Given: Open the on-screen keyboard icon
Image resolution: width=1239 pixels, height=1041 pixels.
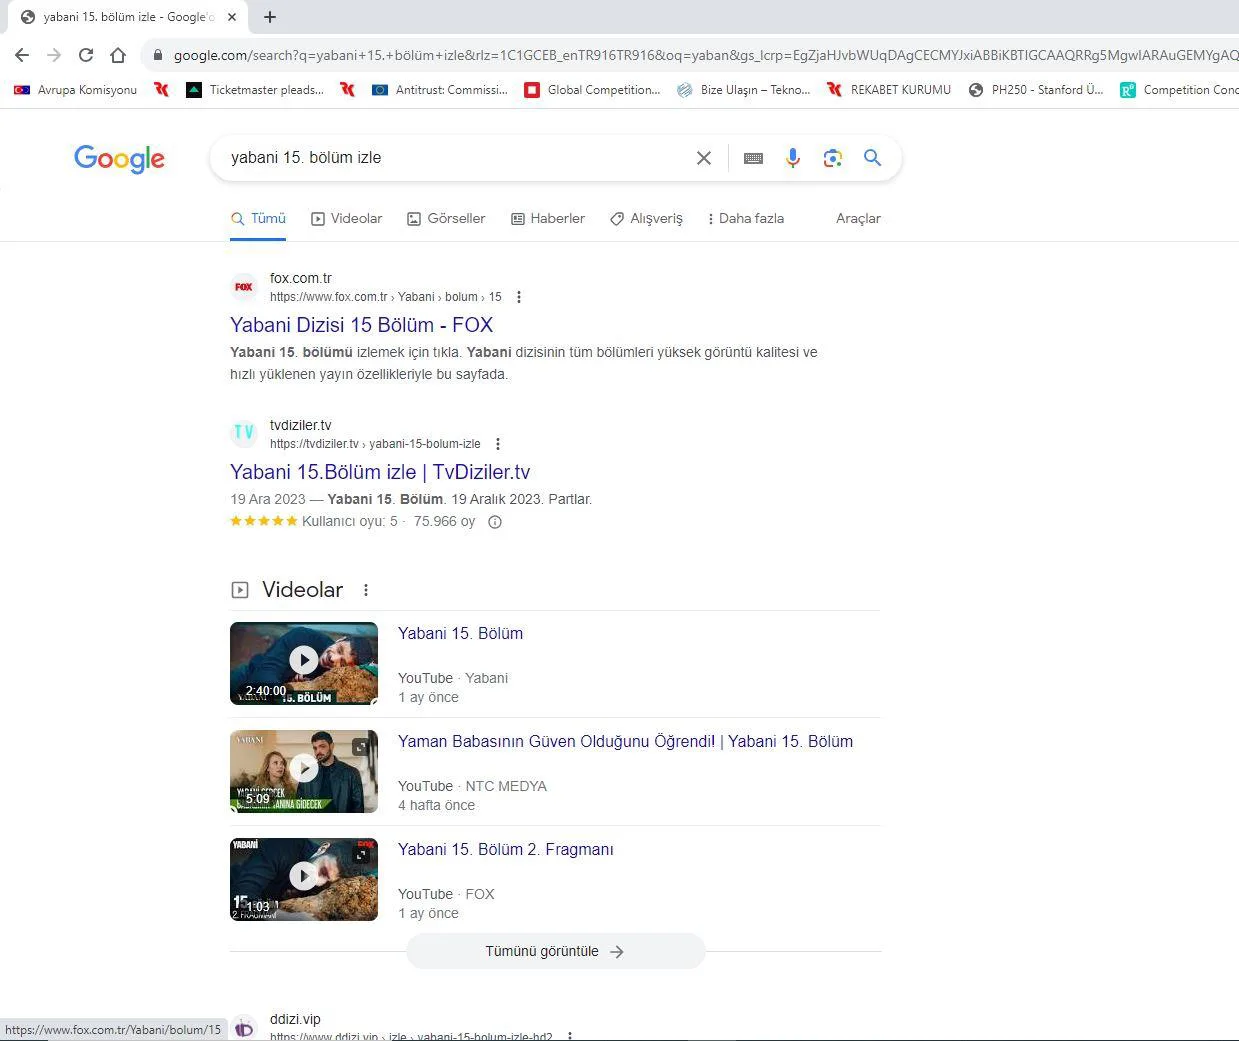Looking at the screenshot, I should tap(753, 158).
